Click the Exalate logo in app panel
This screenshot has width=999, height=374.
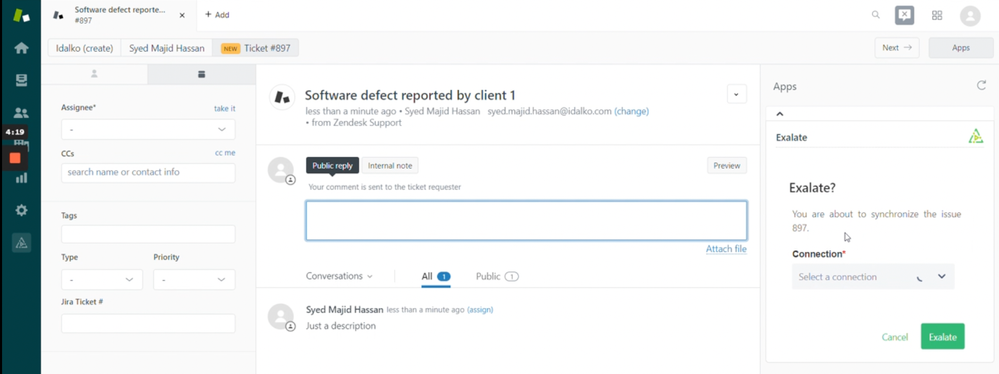coord(975,136)
